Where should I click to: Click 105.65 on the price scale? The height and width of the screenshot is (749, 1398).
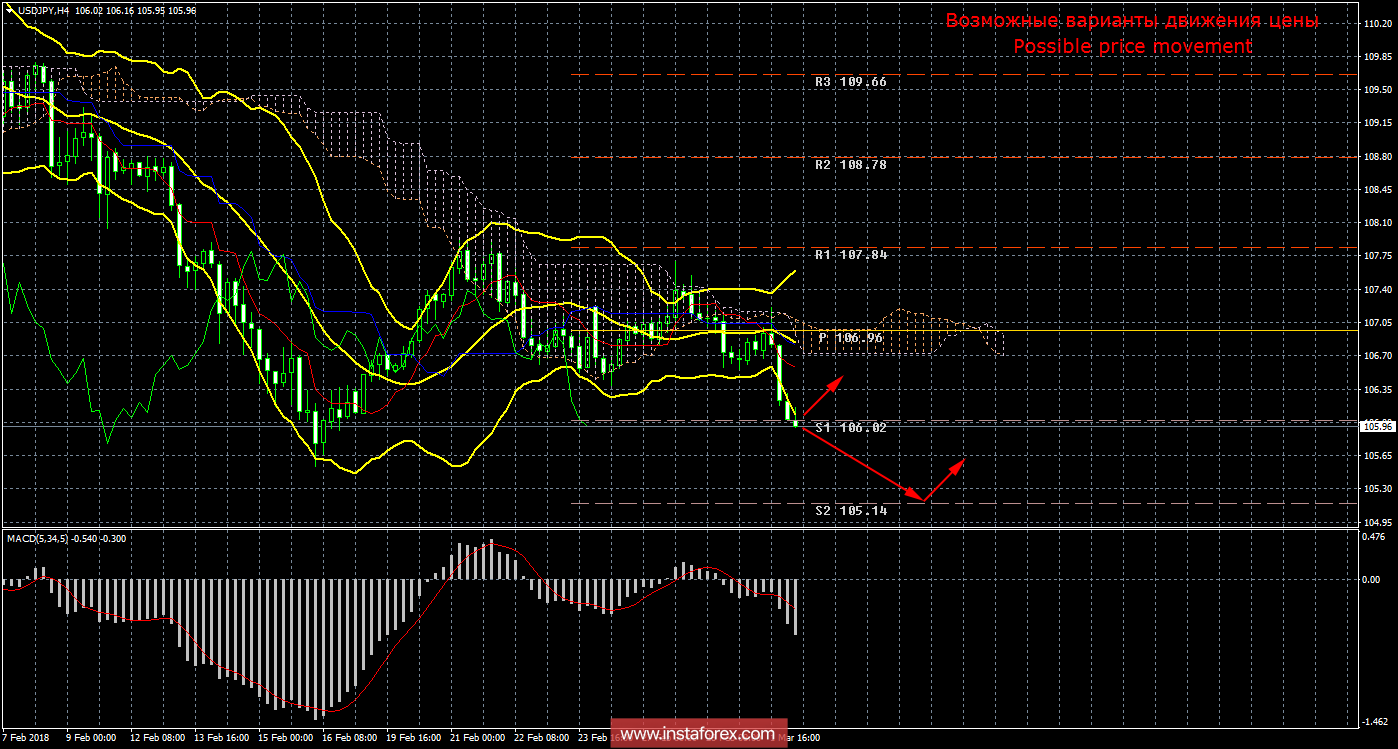coord(1377,456)
